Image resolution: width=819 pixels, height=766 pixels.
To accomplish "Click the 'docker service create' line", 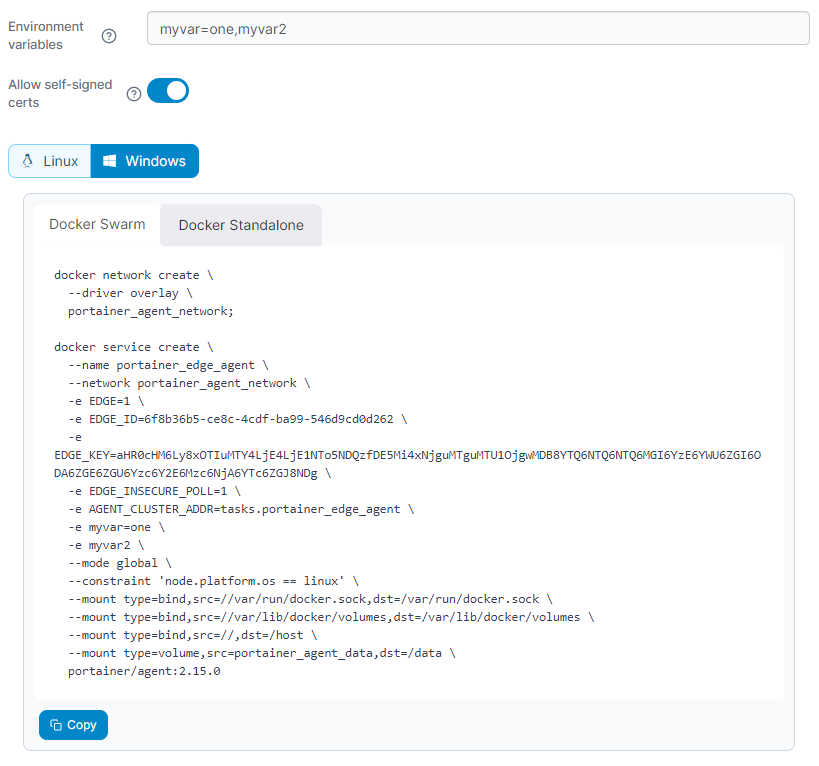I will pyautogui.click(x=134, y=347).
